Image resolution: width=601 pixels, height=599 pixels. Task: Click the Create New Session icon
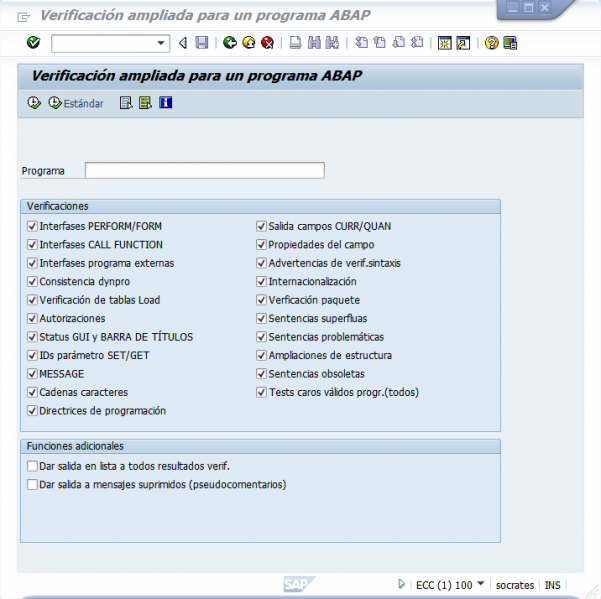coord(445,43)
